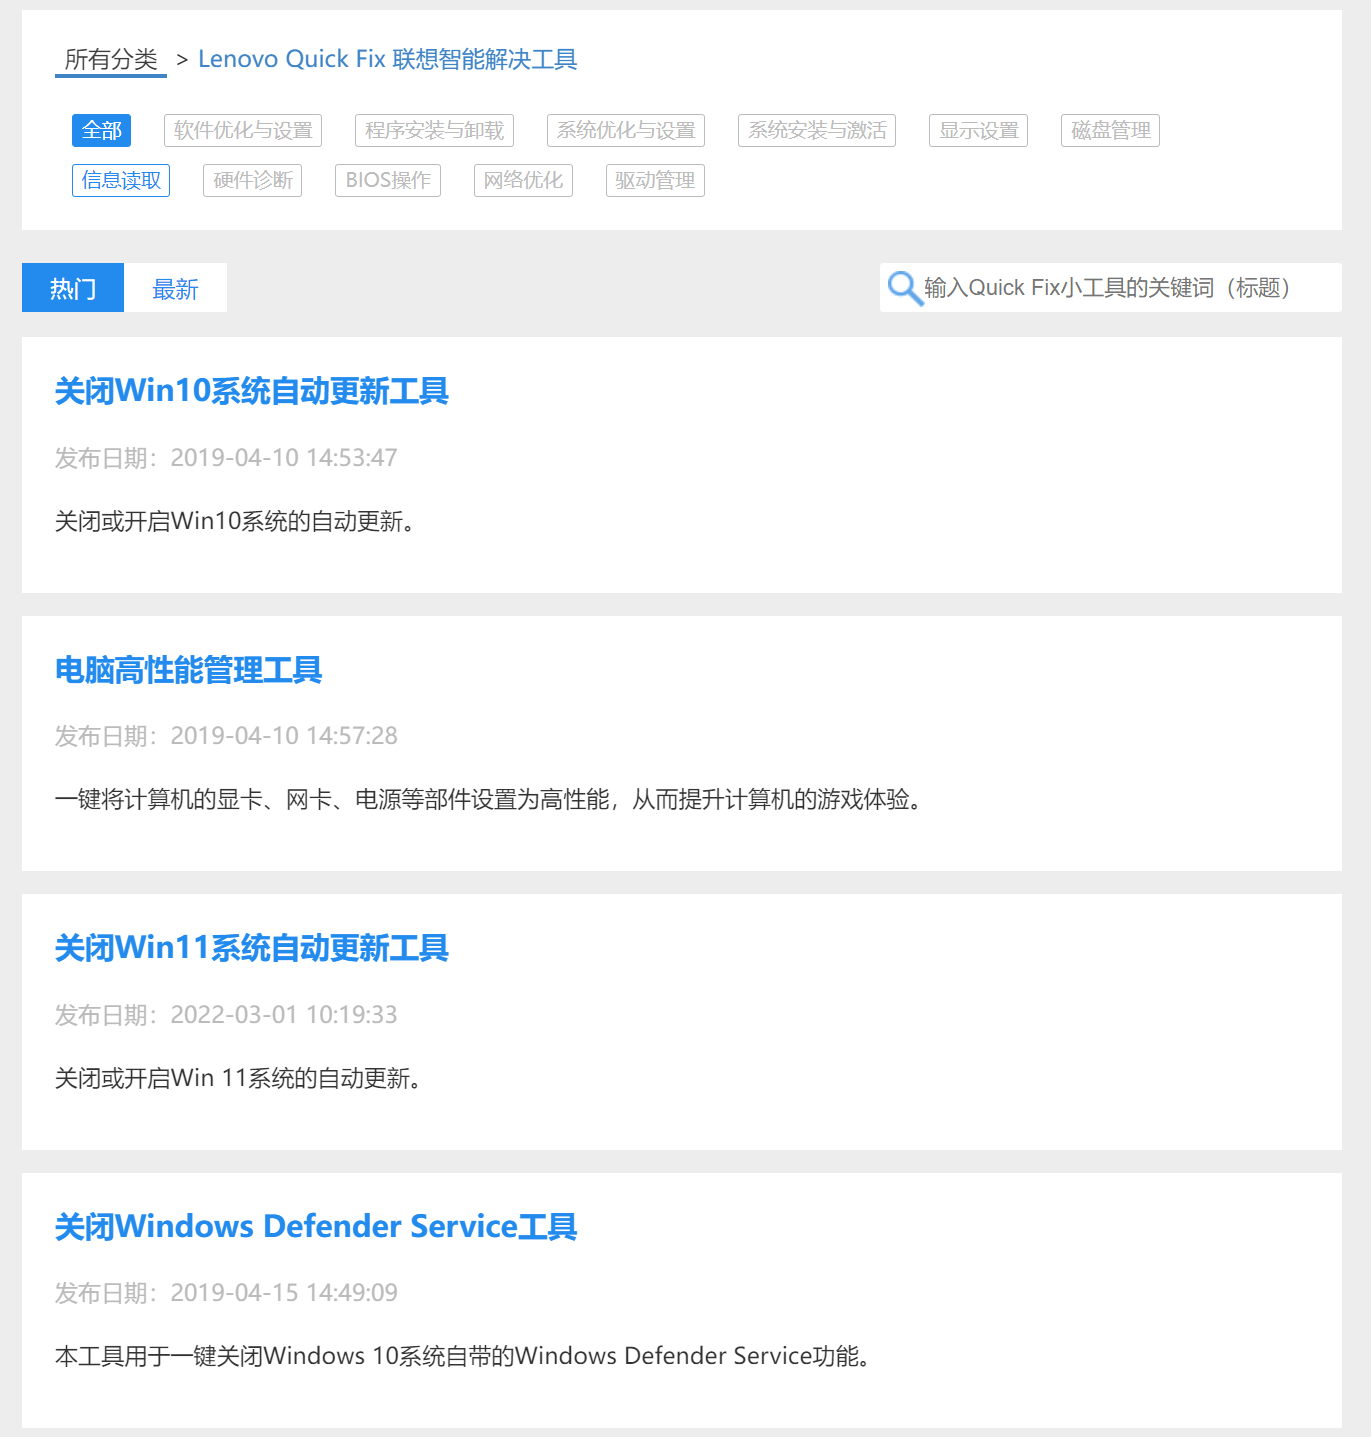Viewport: 1371px width, 1437px height.
Task: Filter by 磁盘管理 category
Action: tap(1110, 130)
